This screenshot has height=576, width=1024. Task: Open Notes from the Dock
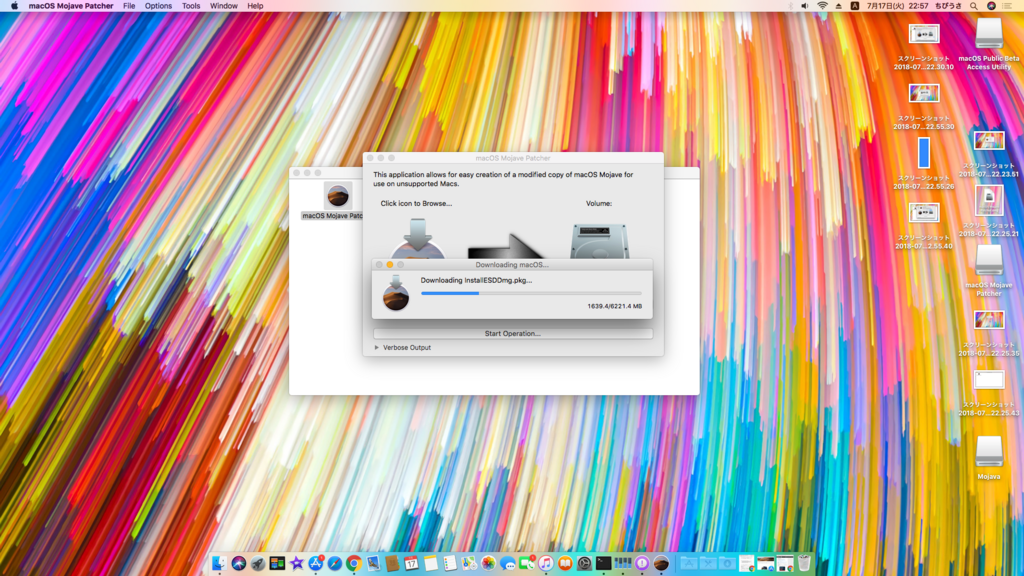[x=431, y=563]
